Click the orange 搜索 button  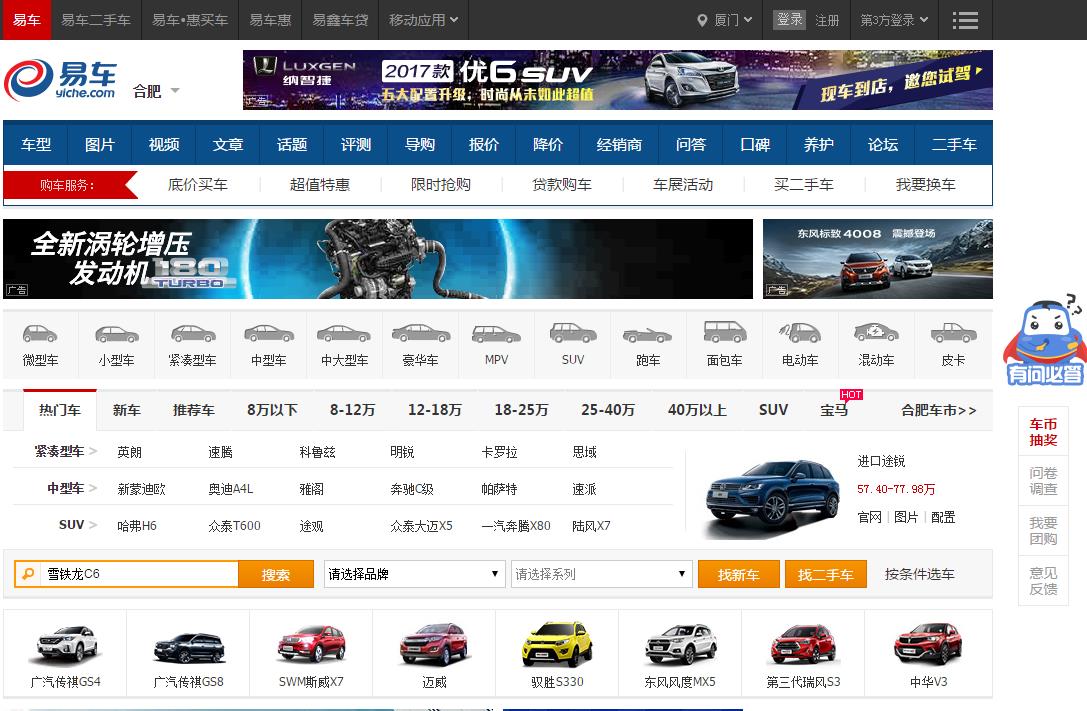point(276,574)
